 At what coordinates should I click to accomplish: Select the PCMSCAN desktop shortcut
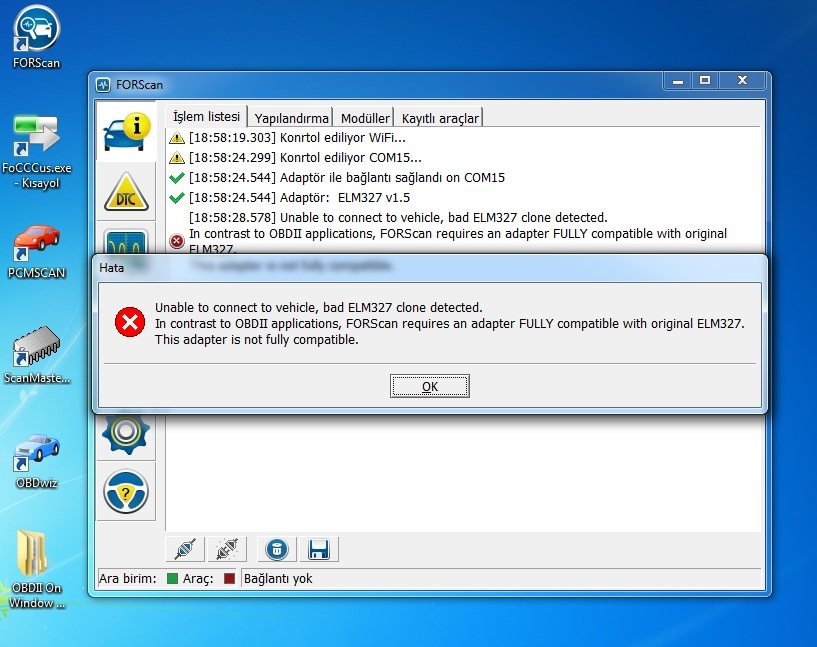[x=36, y=251]
